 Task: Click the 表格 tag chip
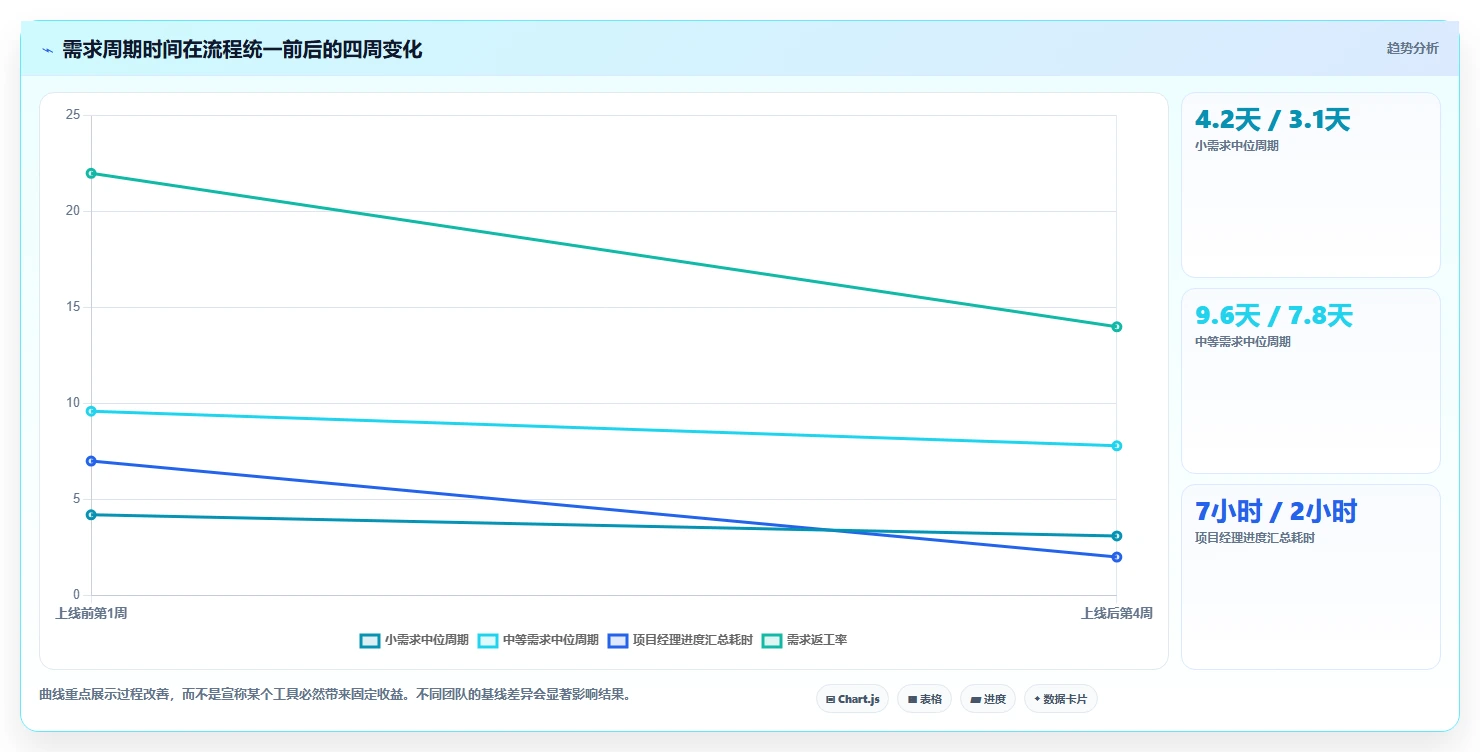[924, 699]
